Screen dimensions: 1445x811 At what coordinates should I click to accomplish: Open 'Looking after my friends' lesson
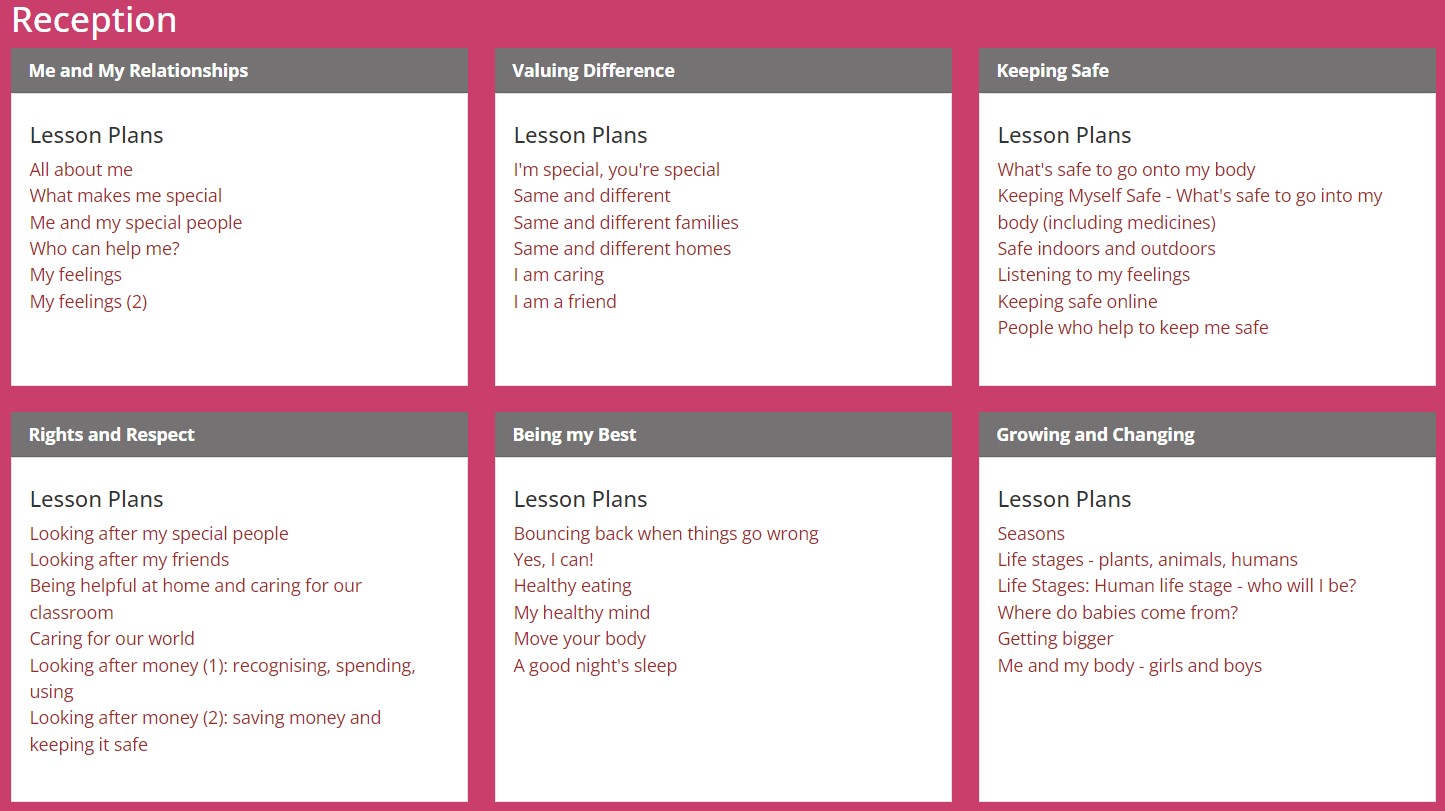(129, 559)
